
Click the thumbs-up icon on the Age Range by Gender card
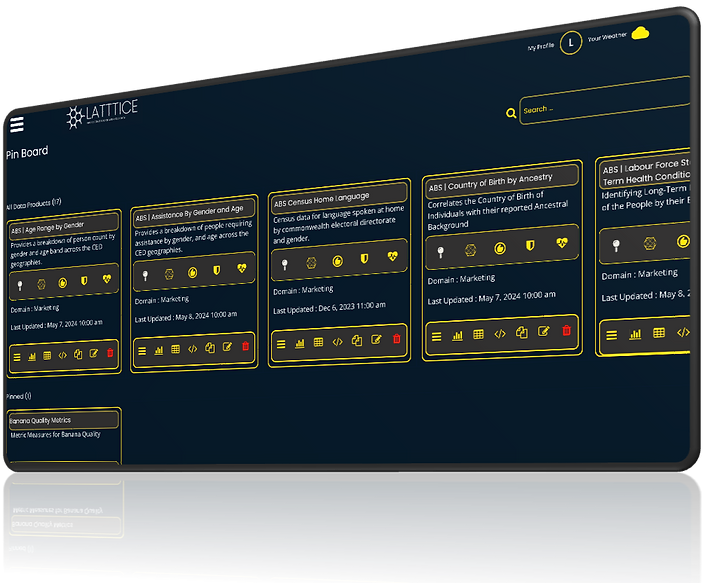tap(62, 282)
